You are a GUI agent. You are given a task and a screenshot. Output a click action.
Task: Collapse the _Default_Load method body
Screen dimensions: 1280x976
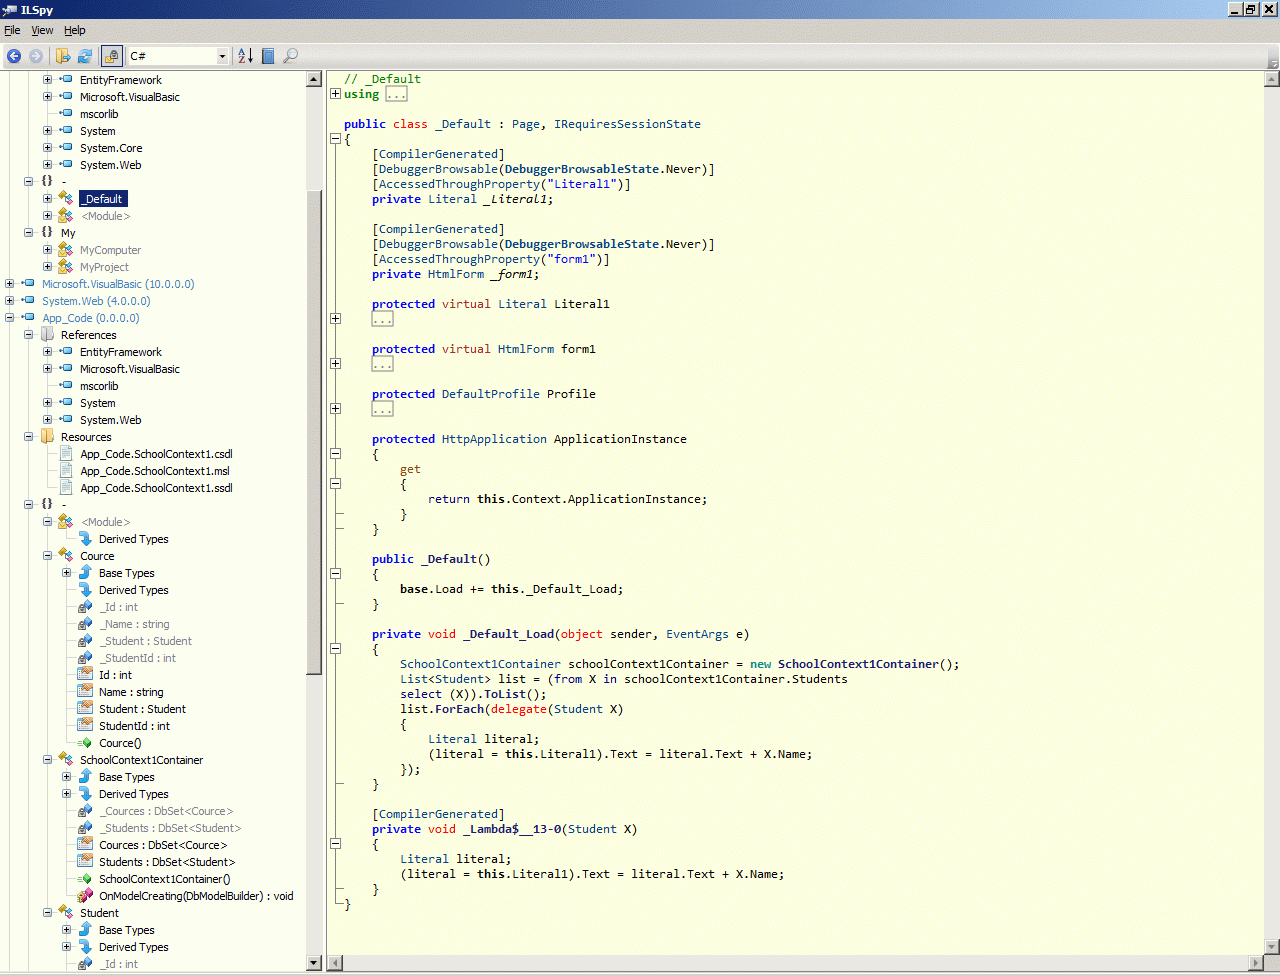(x=335, y=649)
